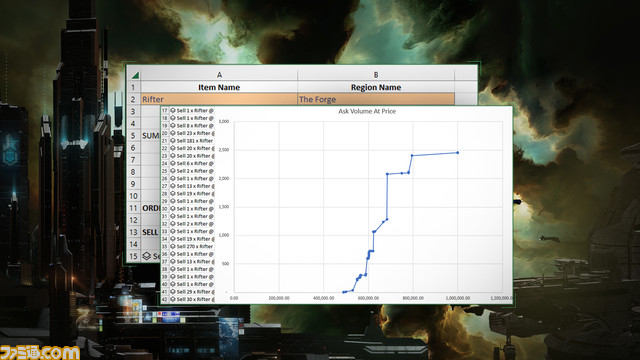This screenshot has width=640, height=360.
Task: Select row 22 header in front sheet
Action: point(164,148)
